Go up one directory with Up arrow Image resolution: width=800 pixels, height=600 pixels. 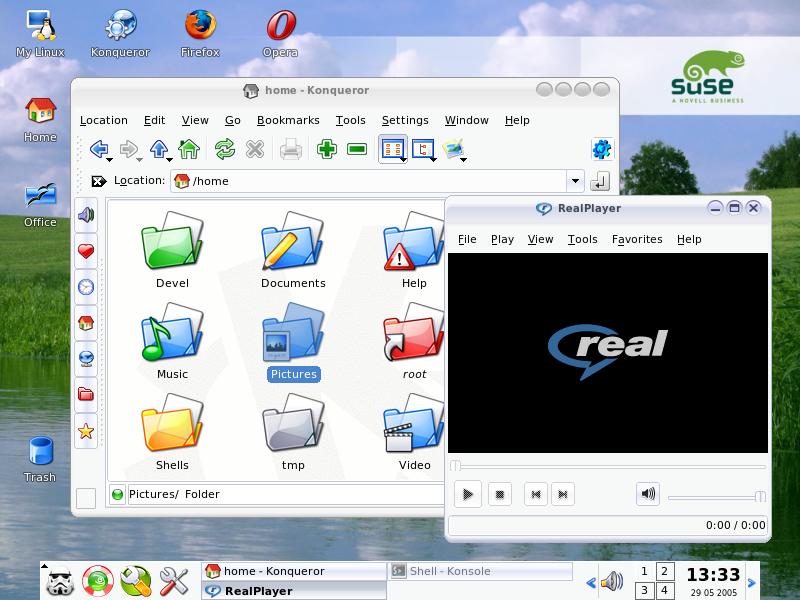[x=159, y=149]
